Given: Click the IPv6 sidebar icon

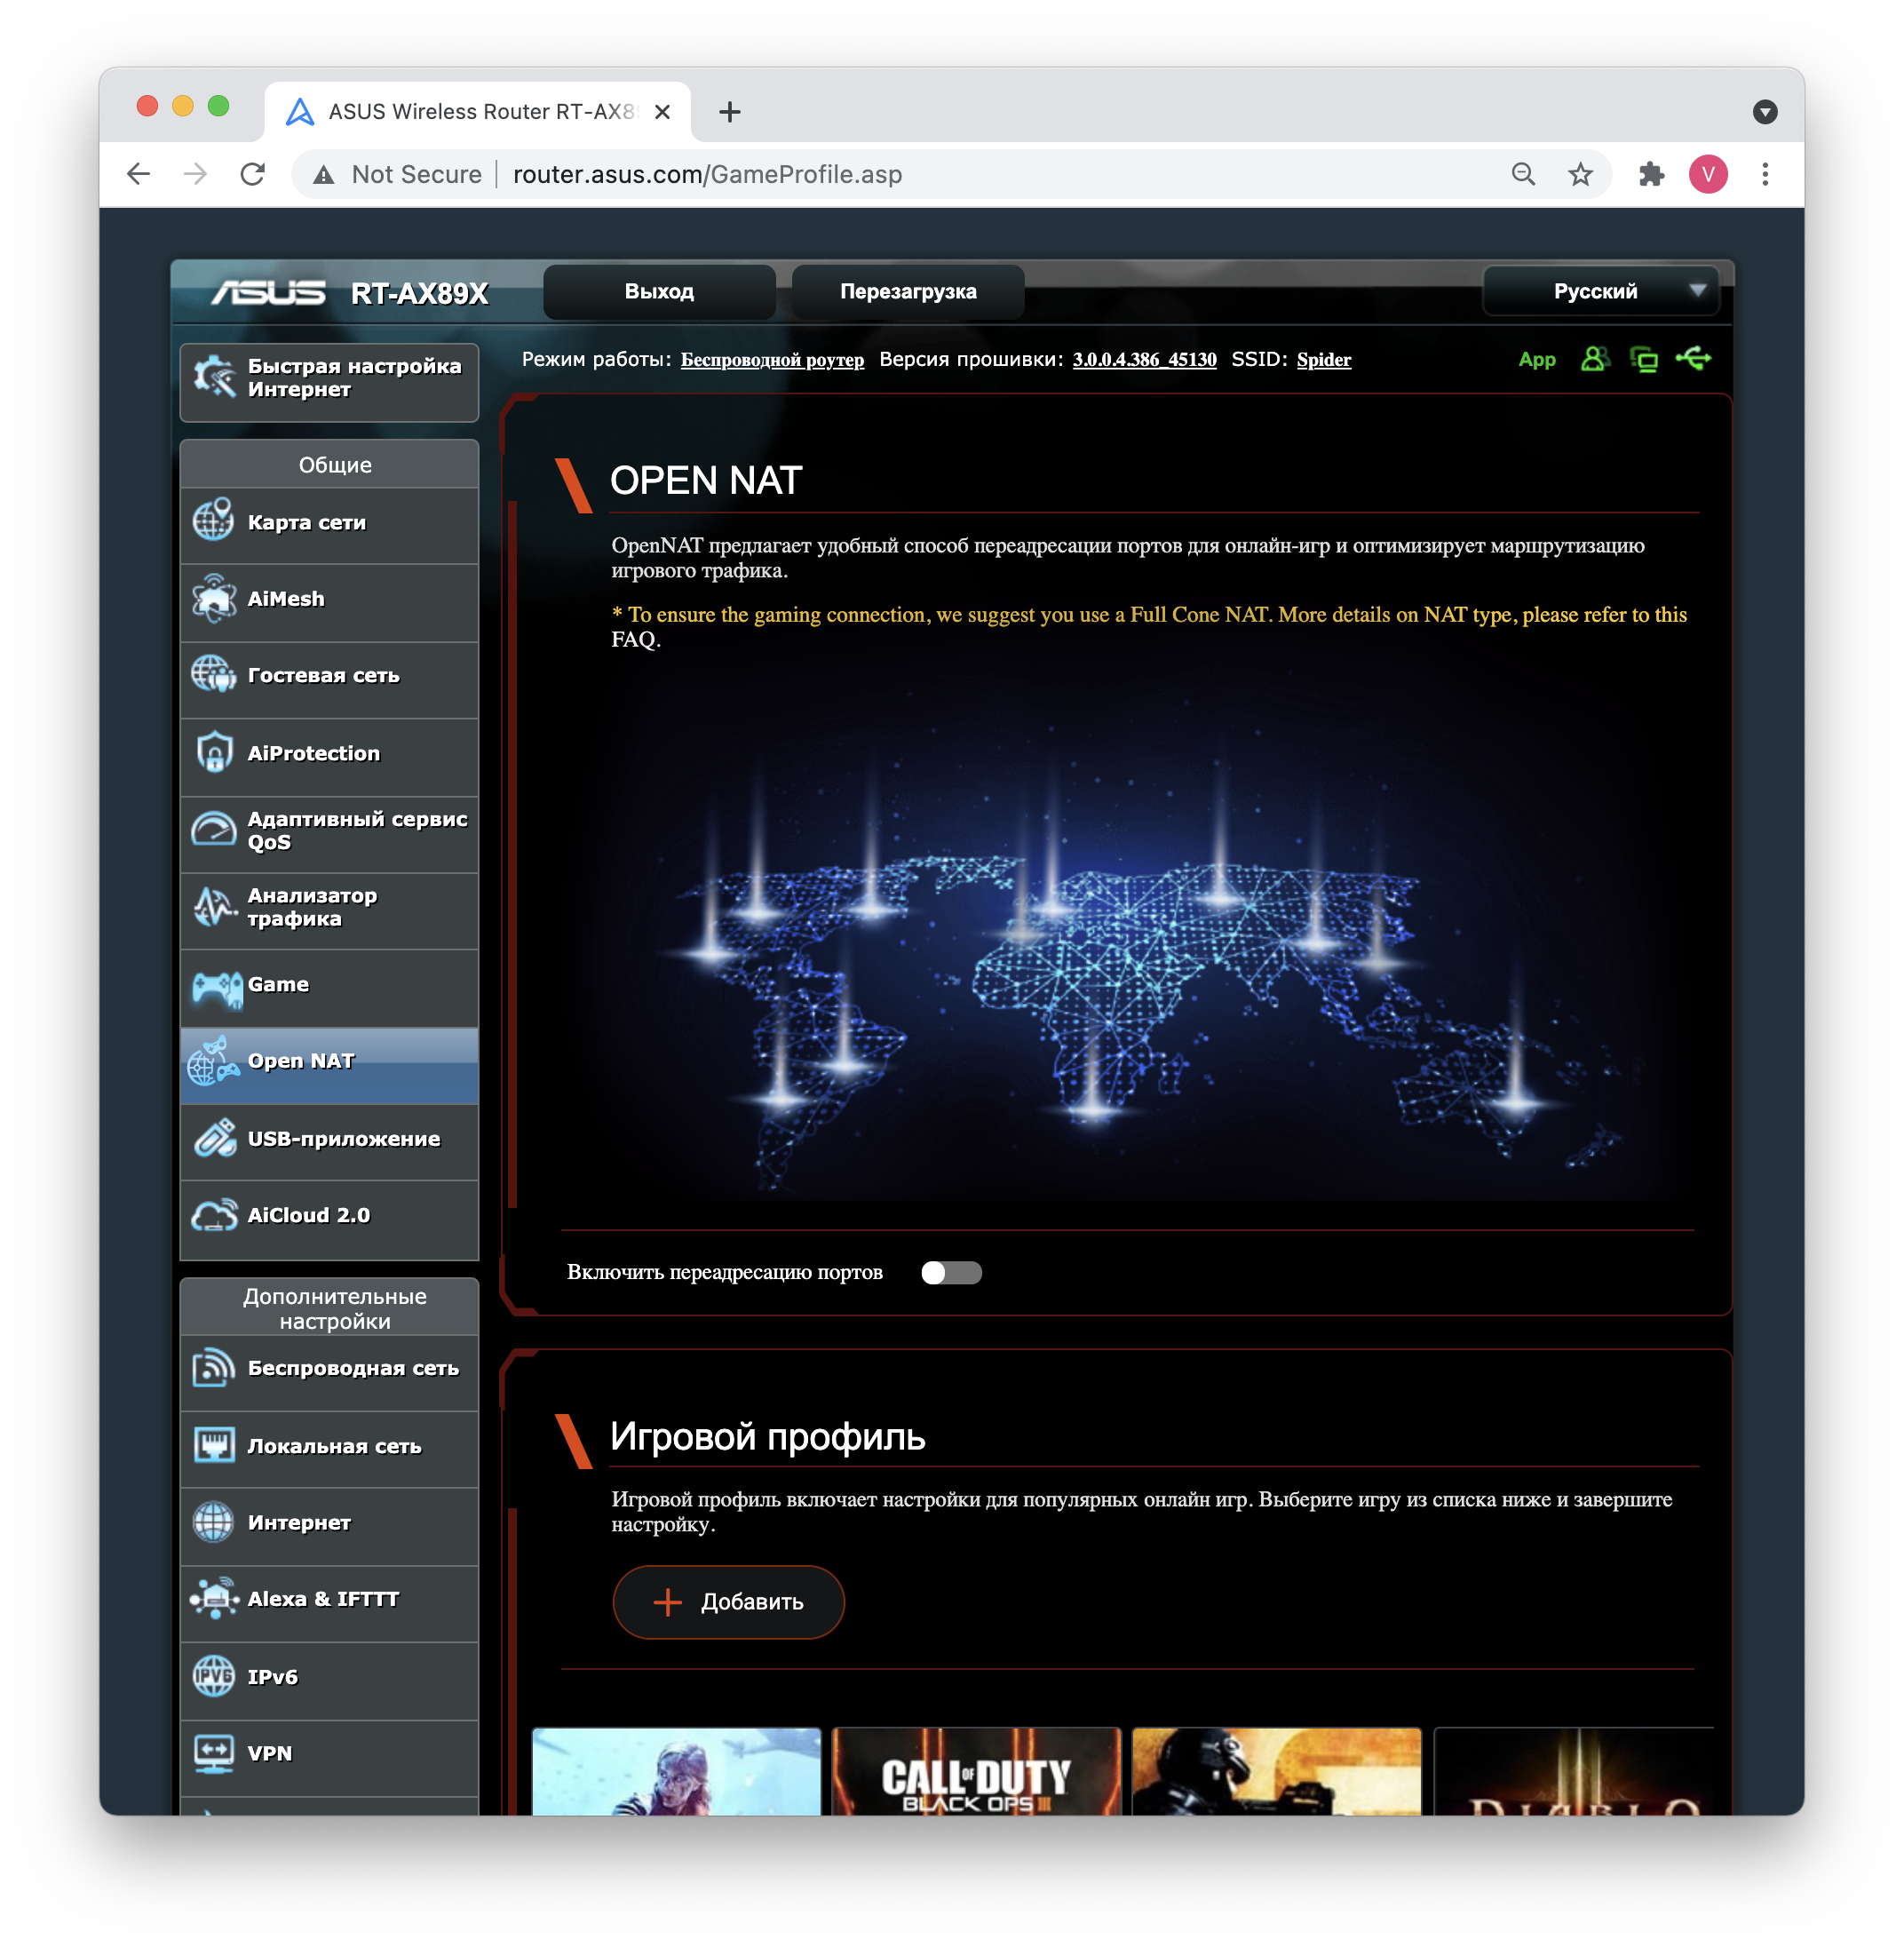Looking at the screenshot, I should tap(213, 1676).
